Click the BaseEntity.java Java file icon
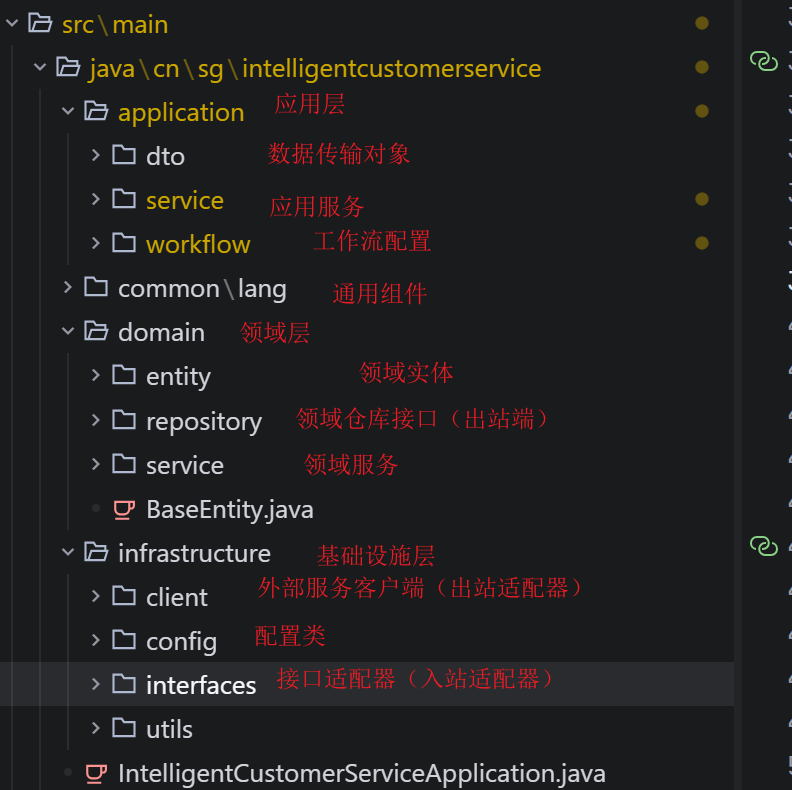 pos(124,509)
